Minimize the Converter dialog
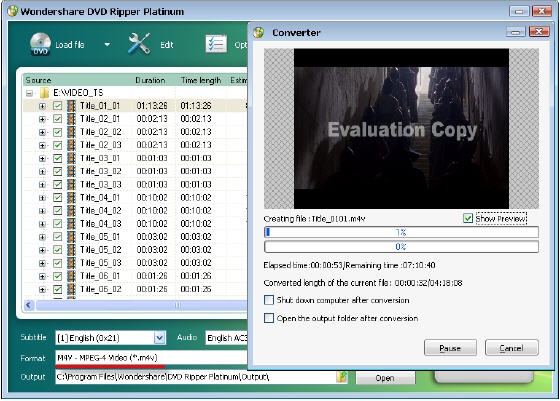 (x=516, y=32)
